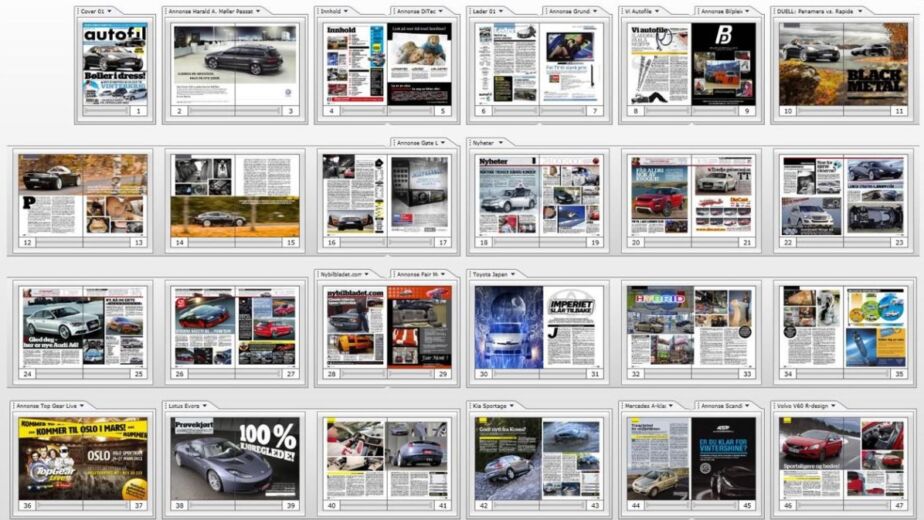Image resolution: width=924 pixels, height=520 pixels.
Task: Select the Annonse Top Gear Live tab
Action: pos(50,406)
